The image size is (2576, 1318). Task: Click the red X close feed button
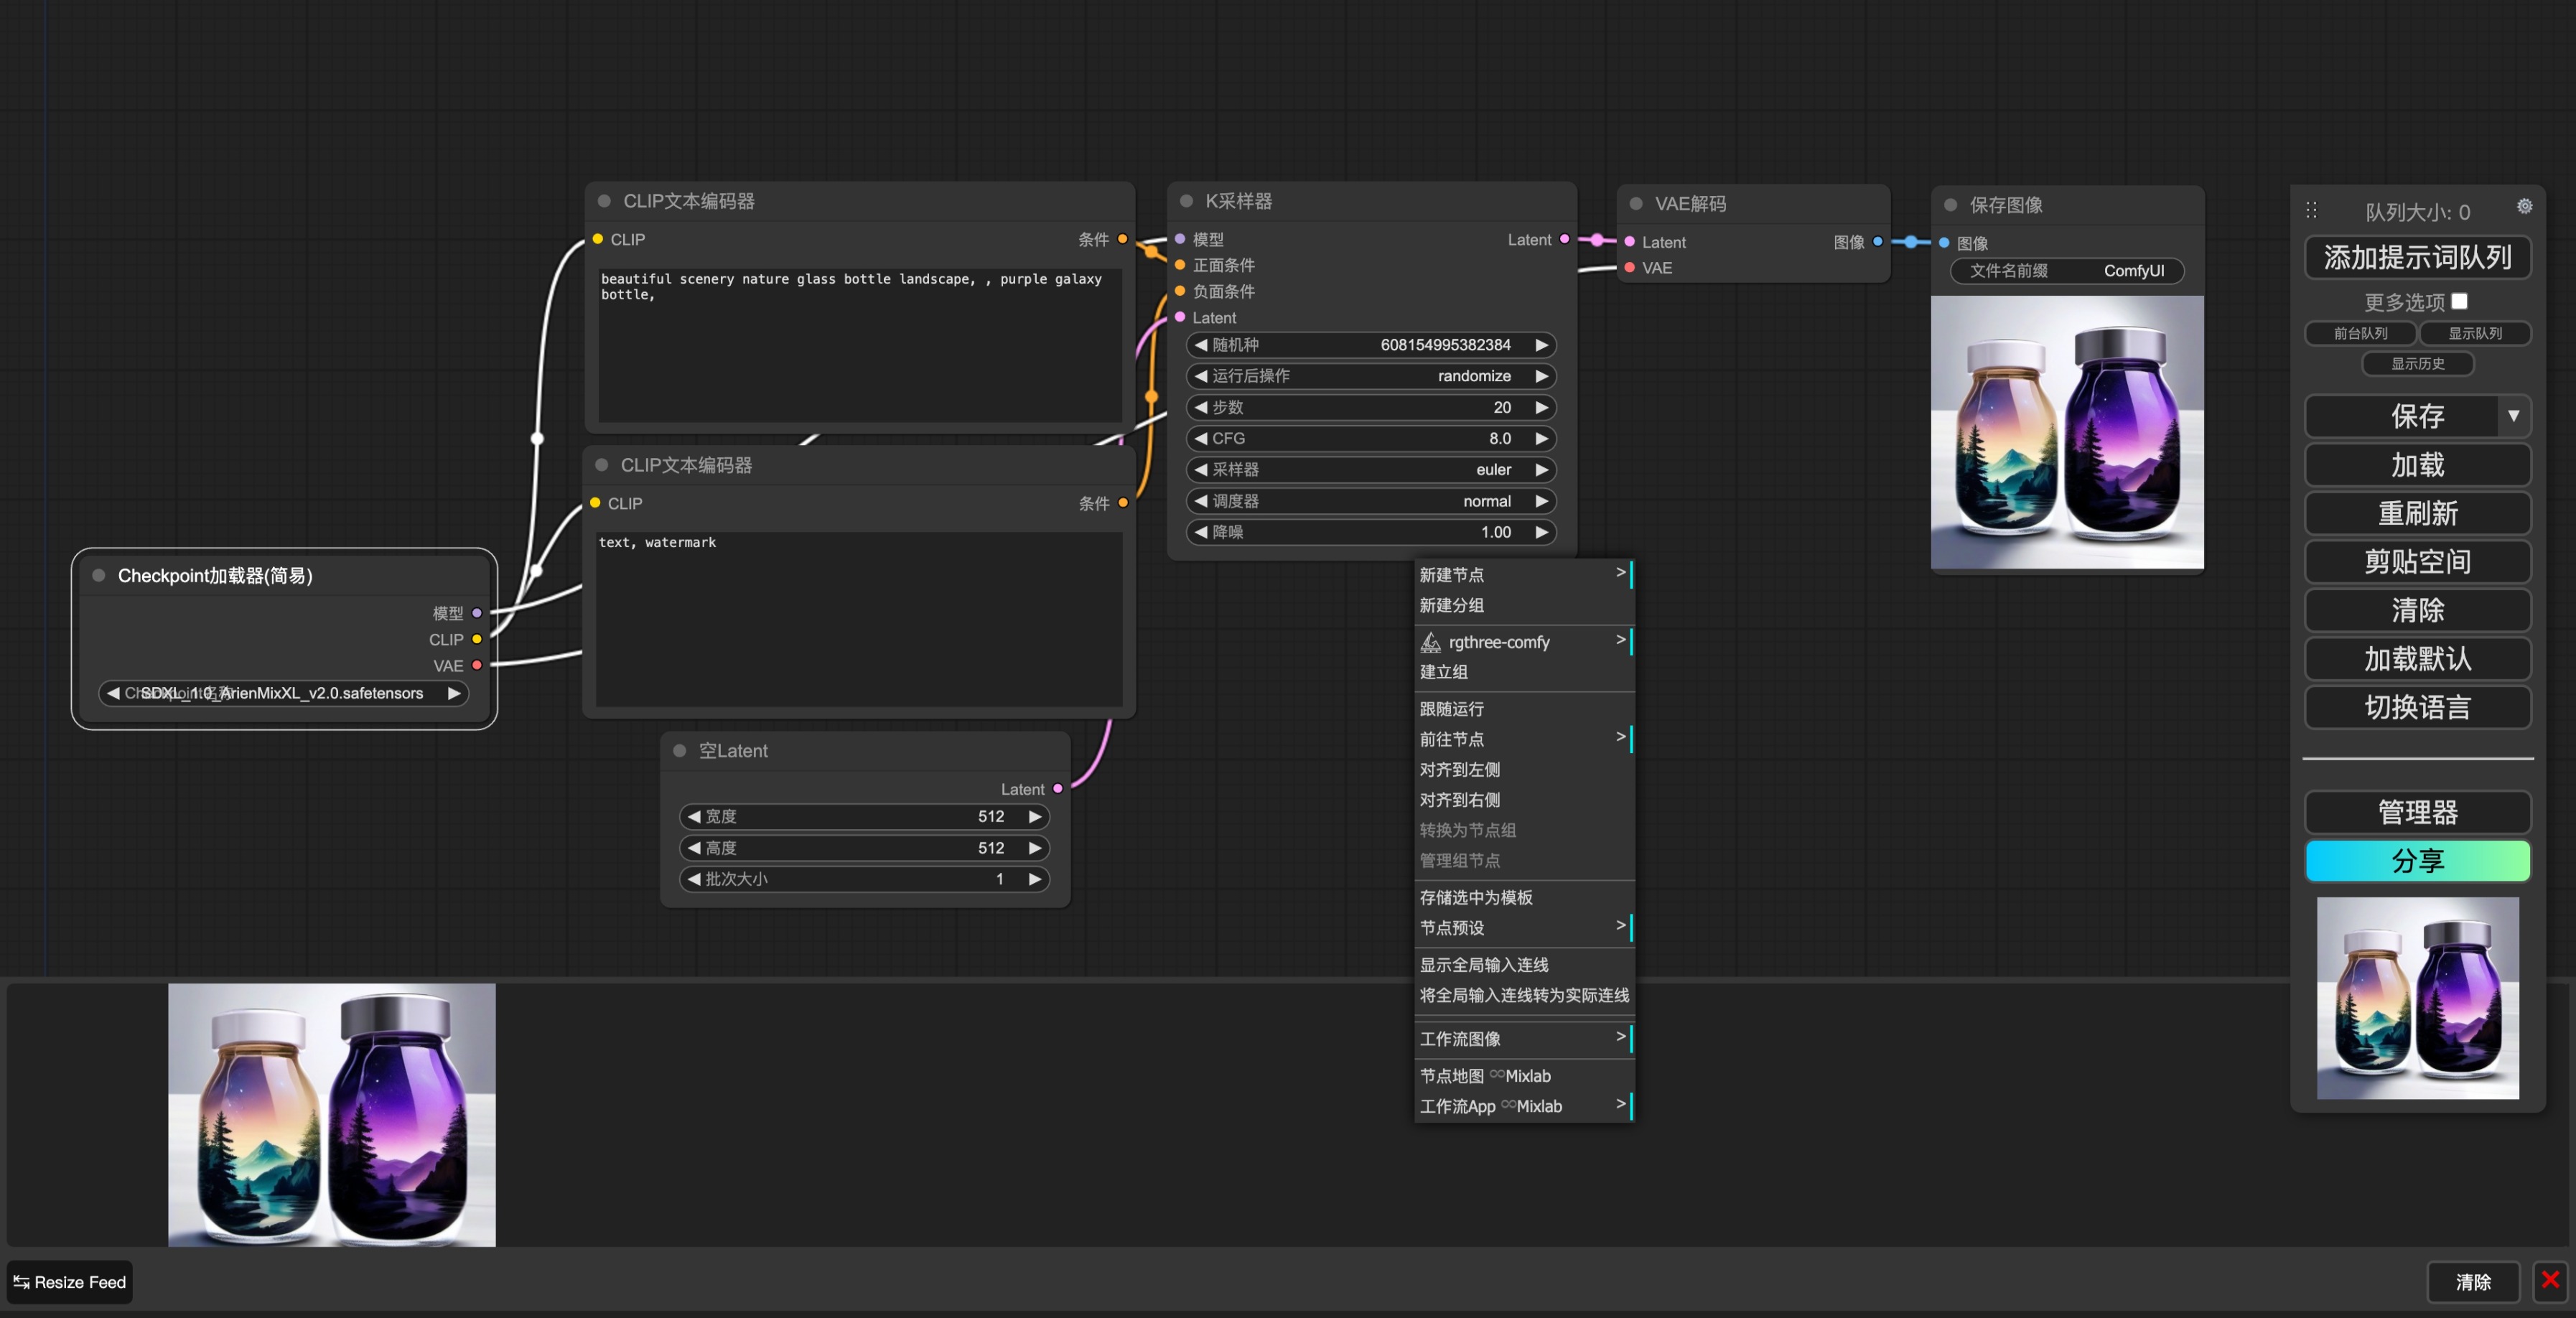pos(2550,1280)
